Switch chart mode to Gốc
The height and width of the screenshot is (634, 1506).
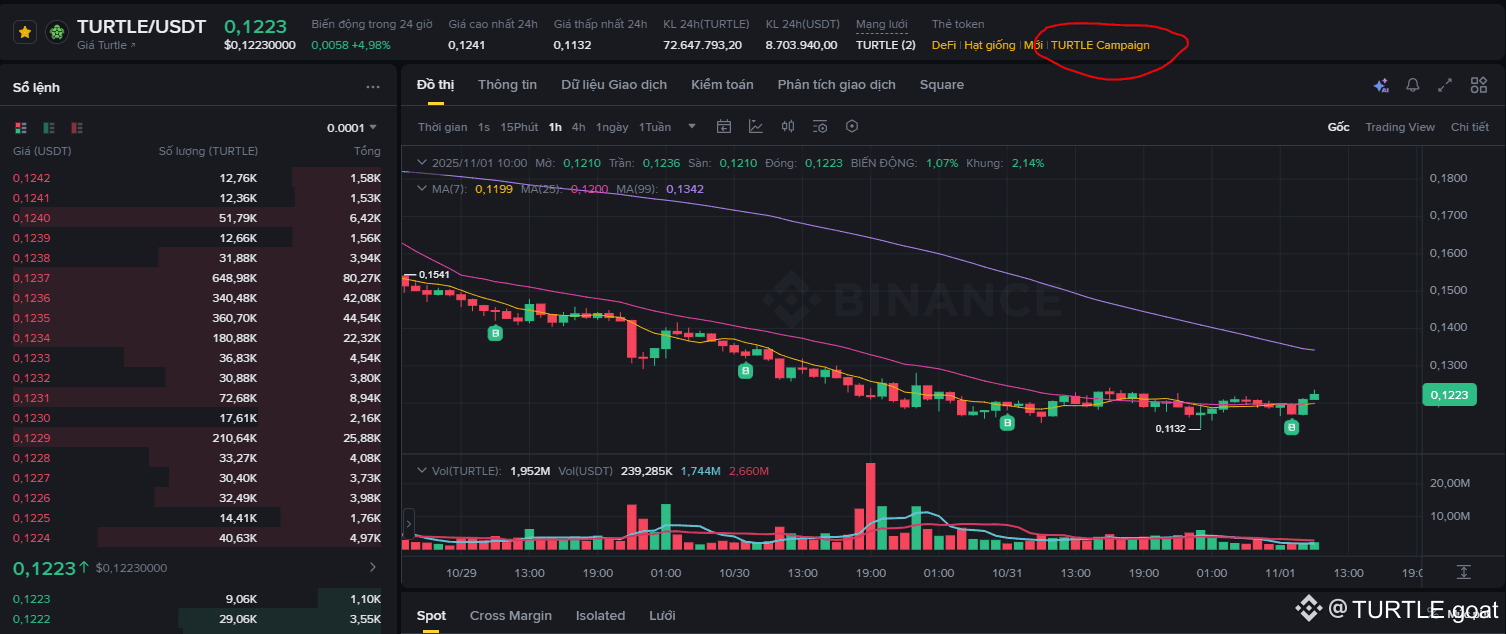tap(1338, 127)
